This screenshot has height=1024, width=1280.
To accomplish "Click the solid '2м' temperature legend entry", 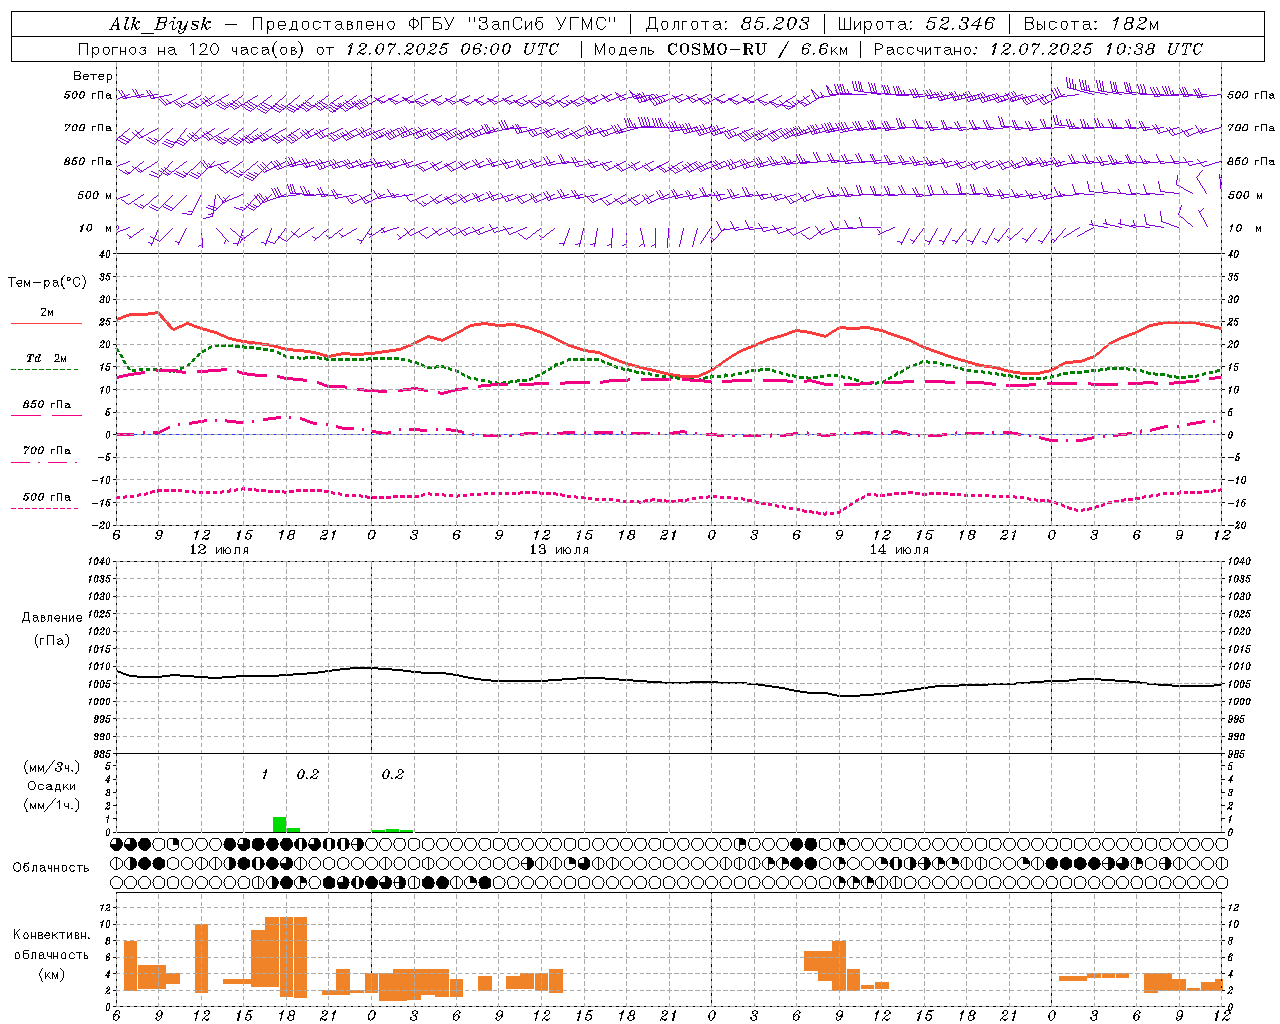I will click(x=47, y=313).
